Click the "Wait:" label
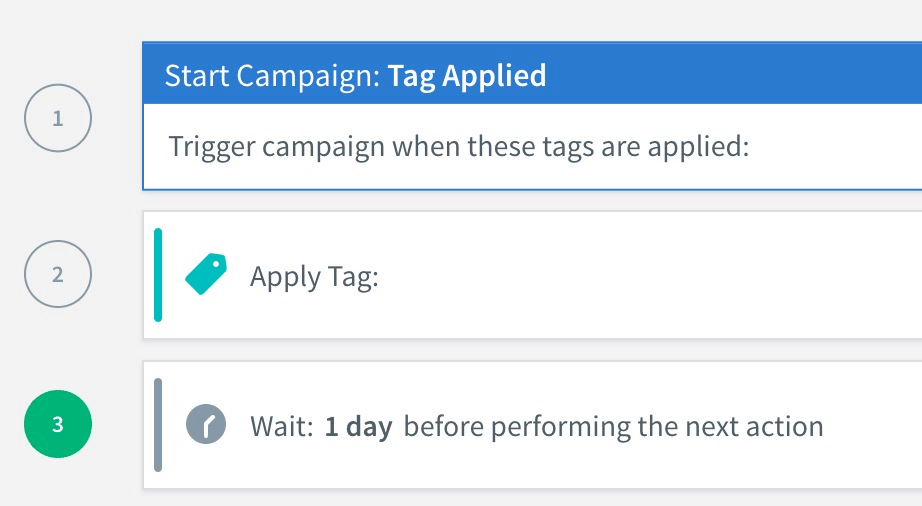 click(282, 427)
